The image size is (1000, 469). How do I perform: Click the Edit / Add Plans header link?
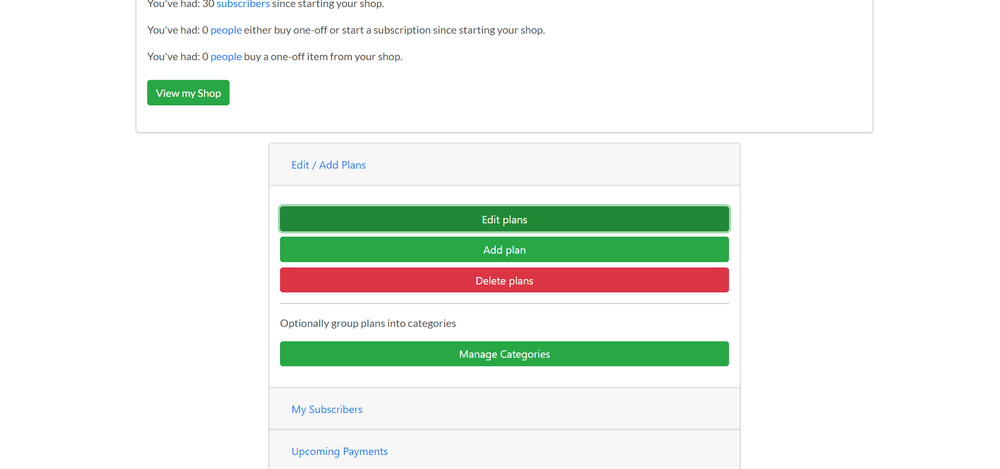pos(328,165)
